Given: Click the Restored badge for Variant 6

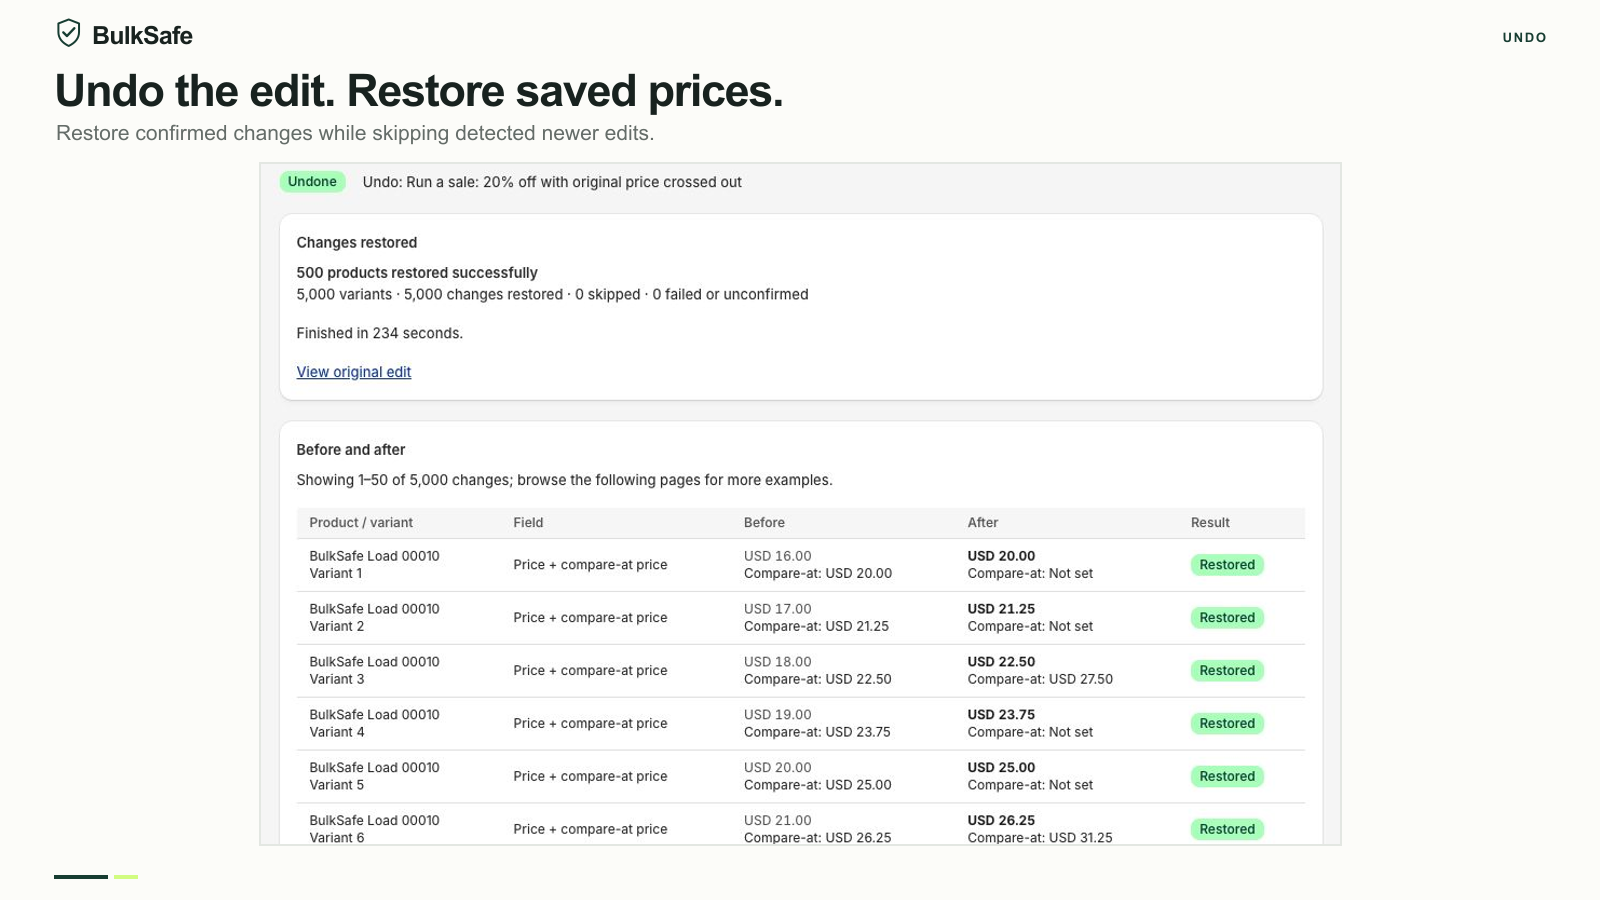Looking at the screenshot, I should tap(1227, 830).
